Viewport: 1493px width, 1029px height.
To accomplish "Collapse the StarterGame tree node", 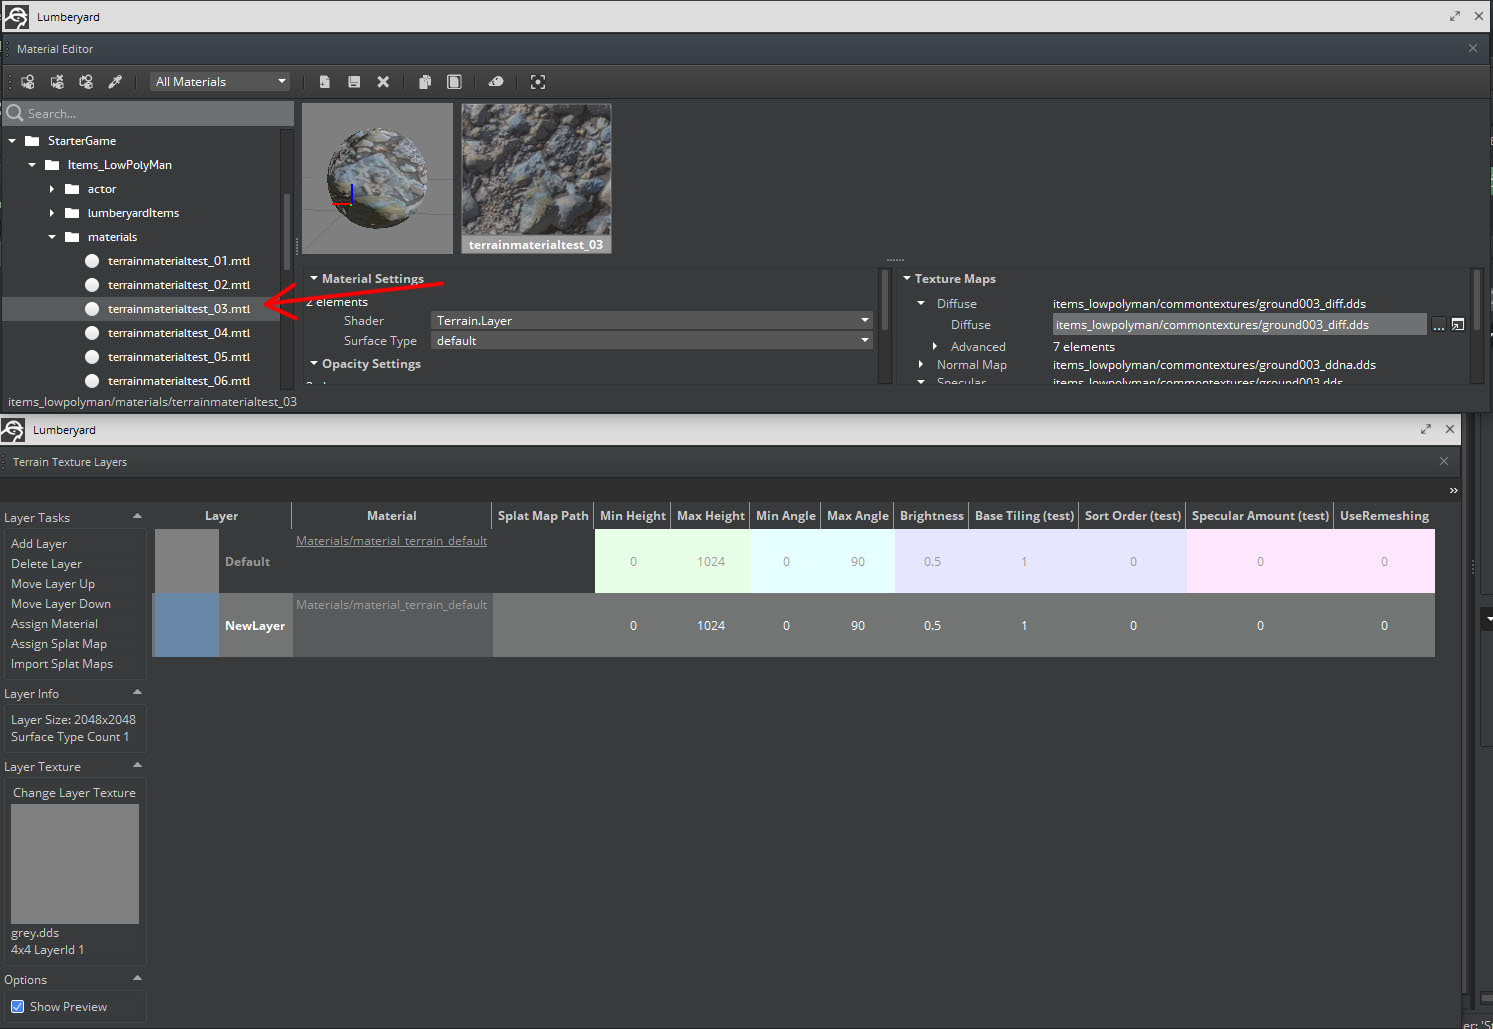I will (x=12, y=141).
